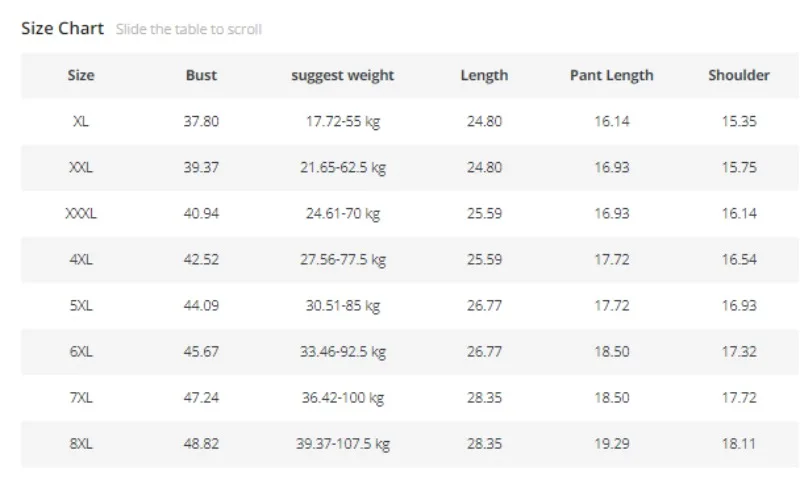
Task: Click the Size Chart heading
Action: click(62, 28)
